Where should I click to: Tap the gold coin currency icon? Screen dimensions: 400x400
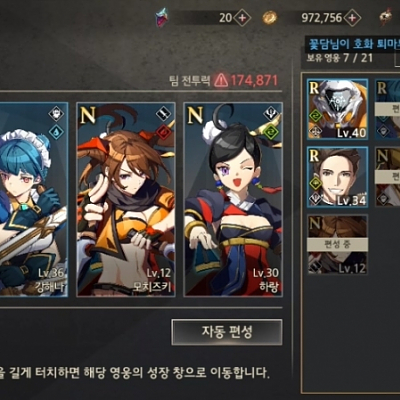269,18
